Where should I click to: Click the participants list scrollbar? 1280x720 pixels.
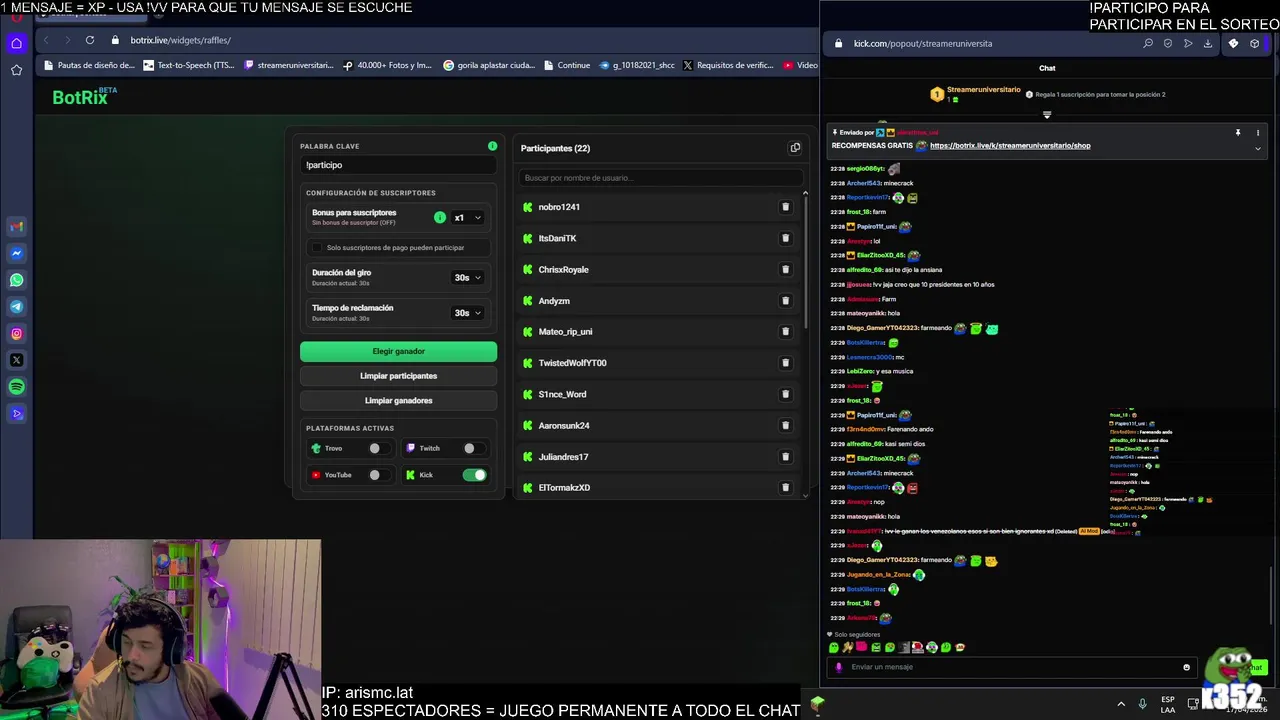coord(805,265)
